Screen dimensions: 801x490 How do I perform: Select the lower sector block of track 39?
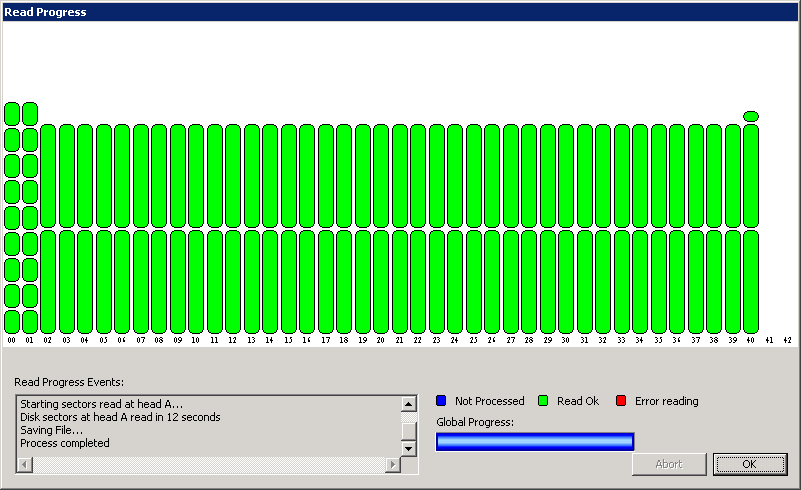click(733, 281)
